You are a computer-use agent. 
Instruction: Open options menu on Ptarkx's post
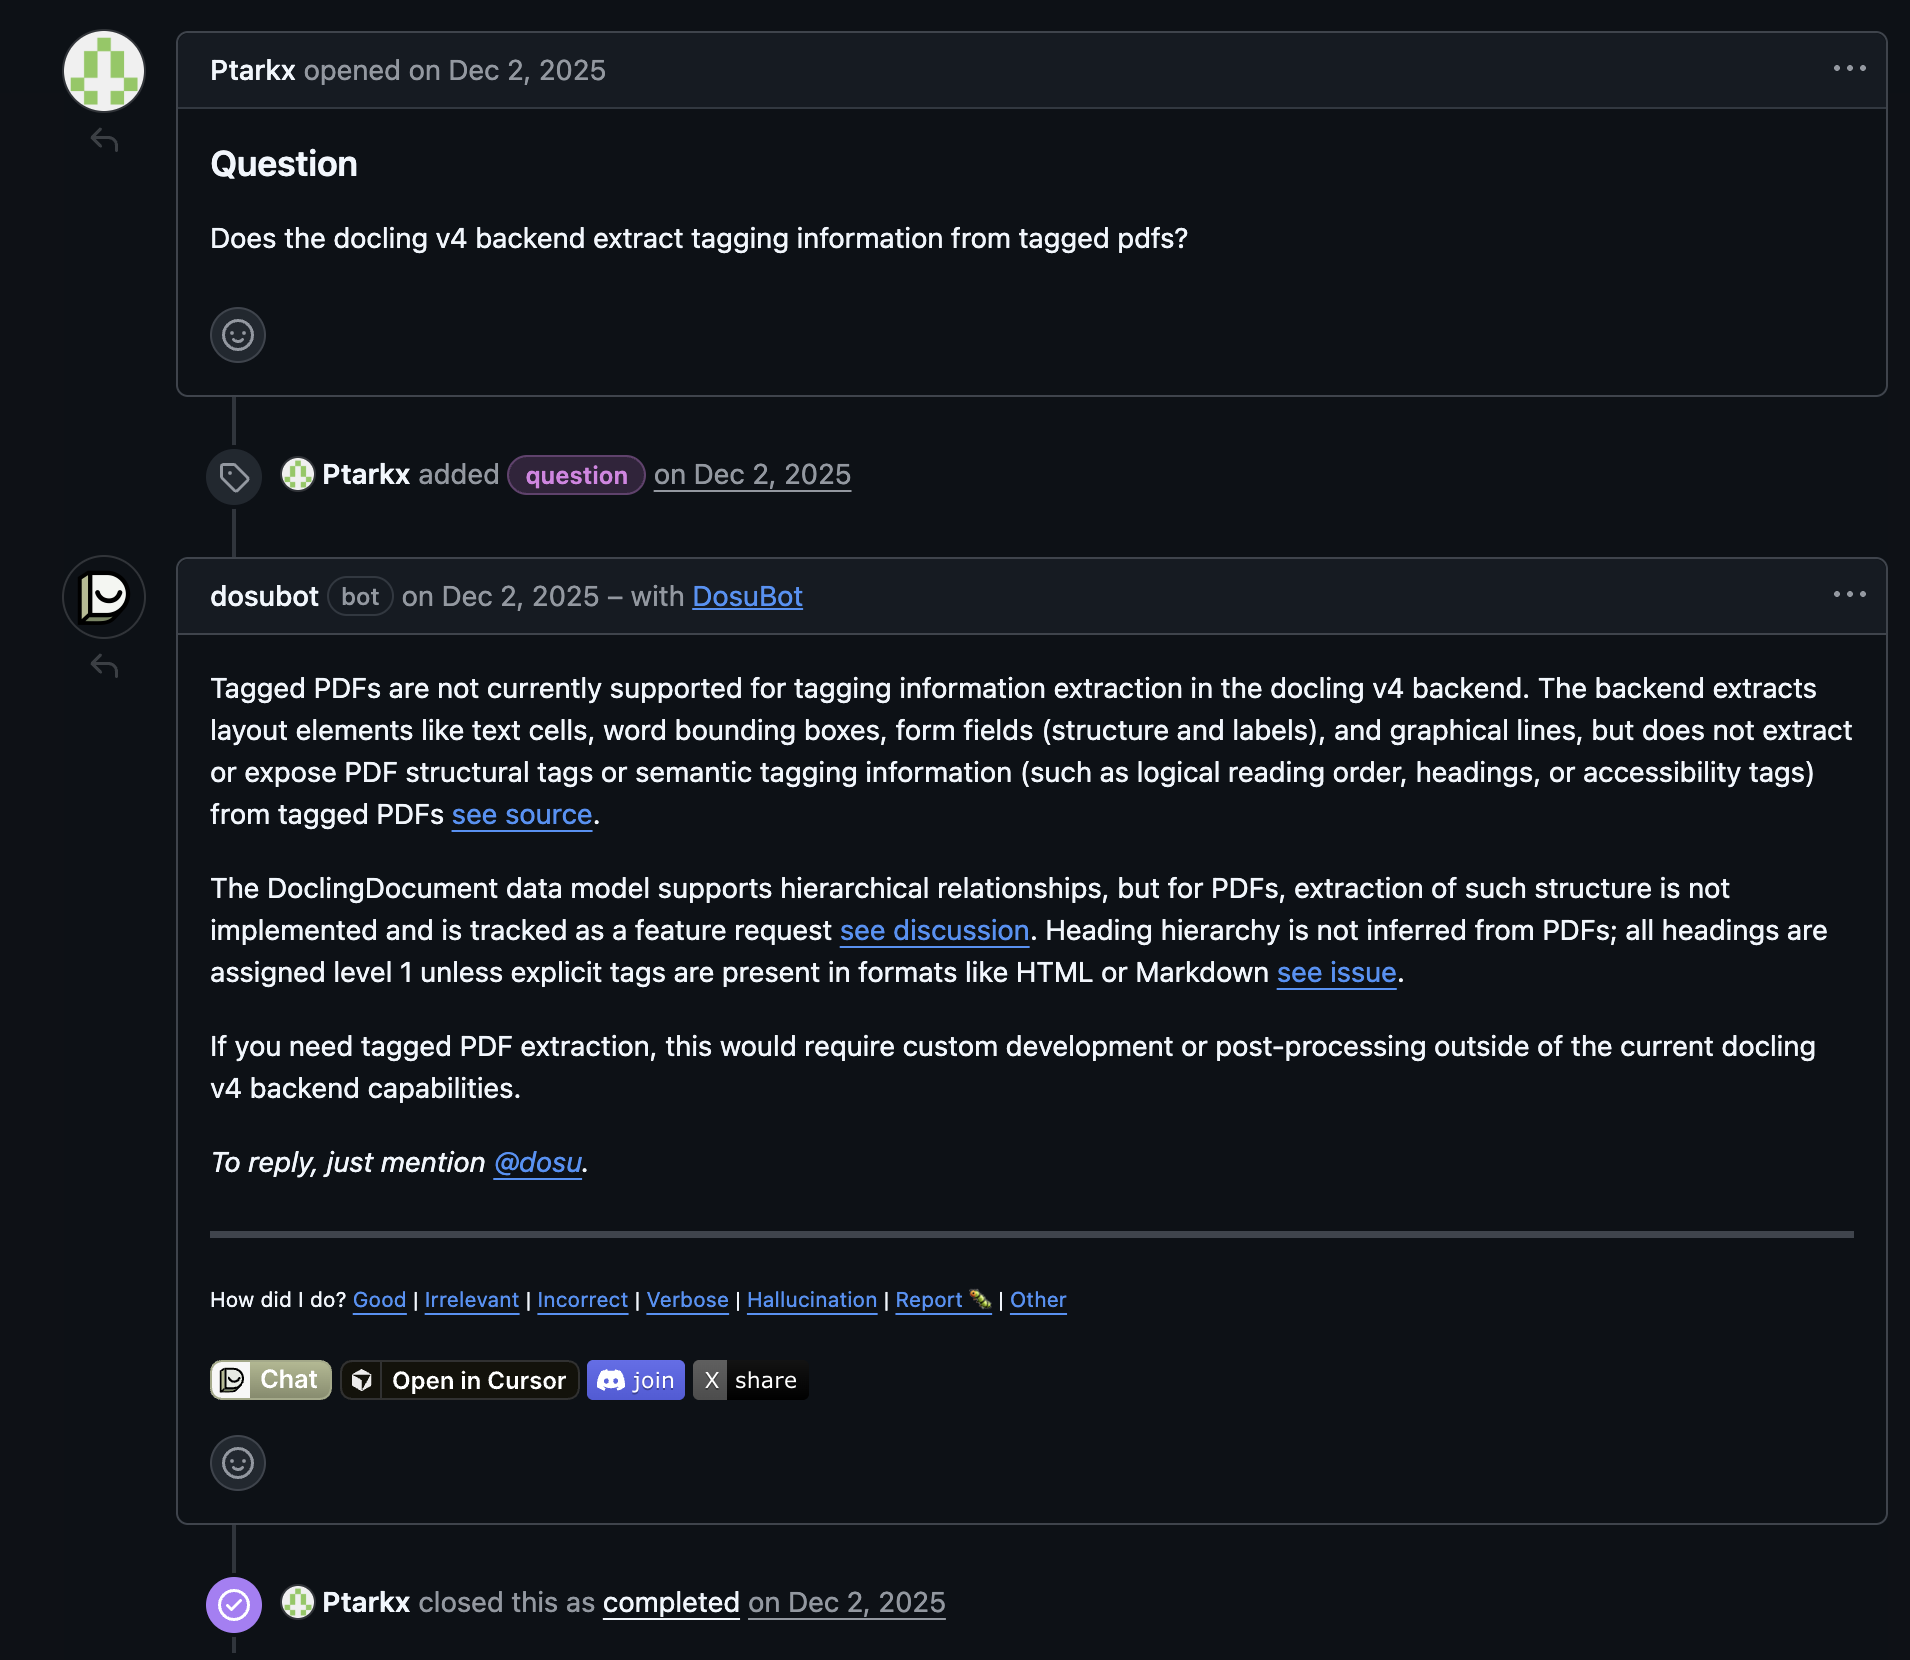[1849, 69]
